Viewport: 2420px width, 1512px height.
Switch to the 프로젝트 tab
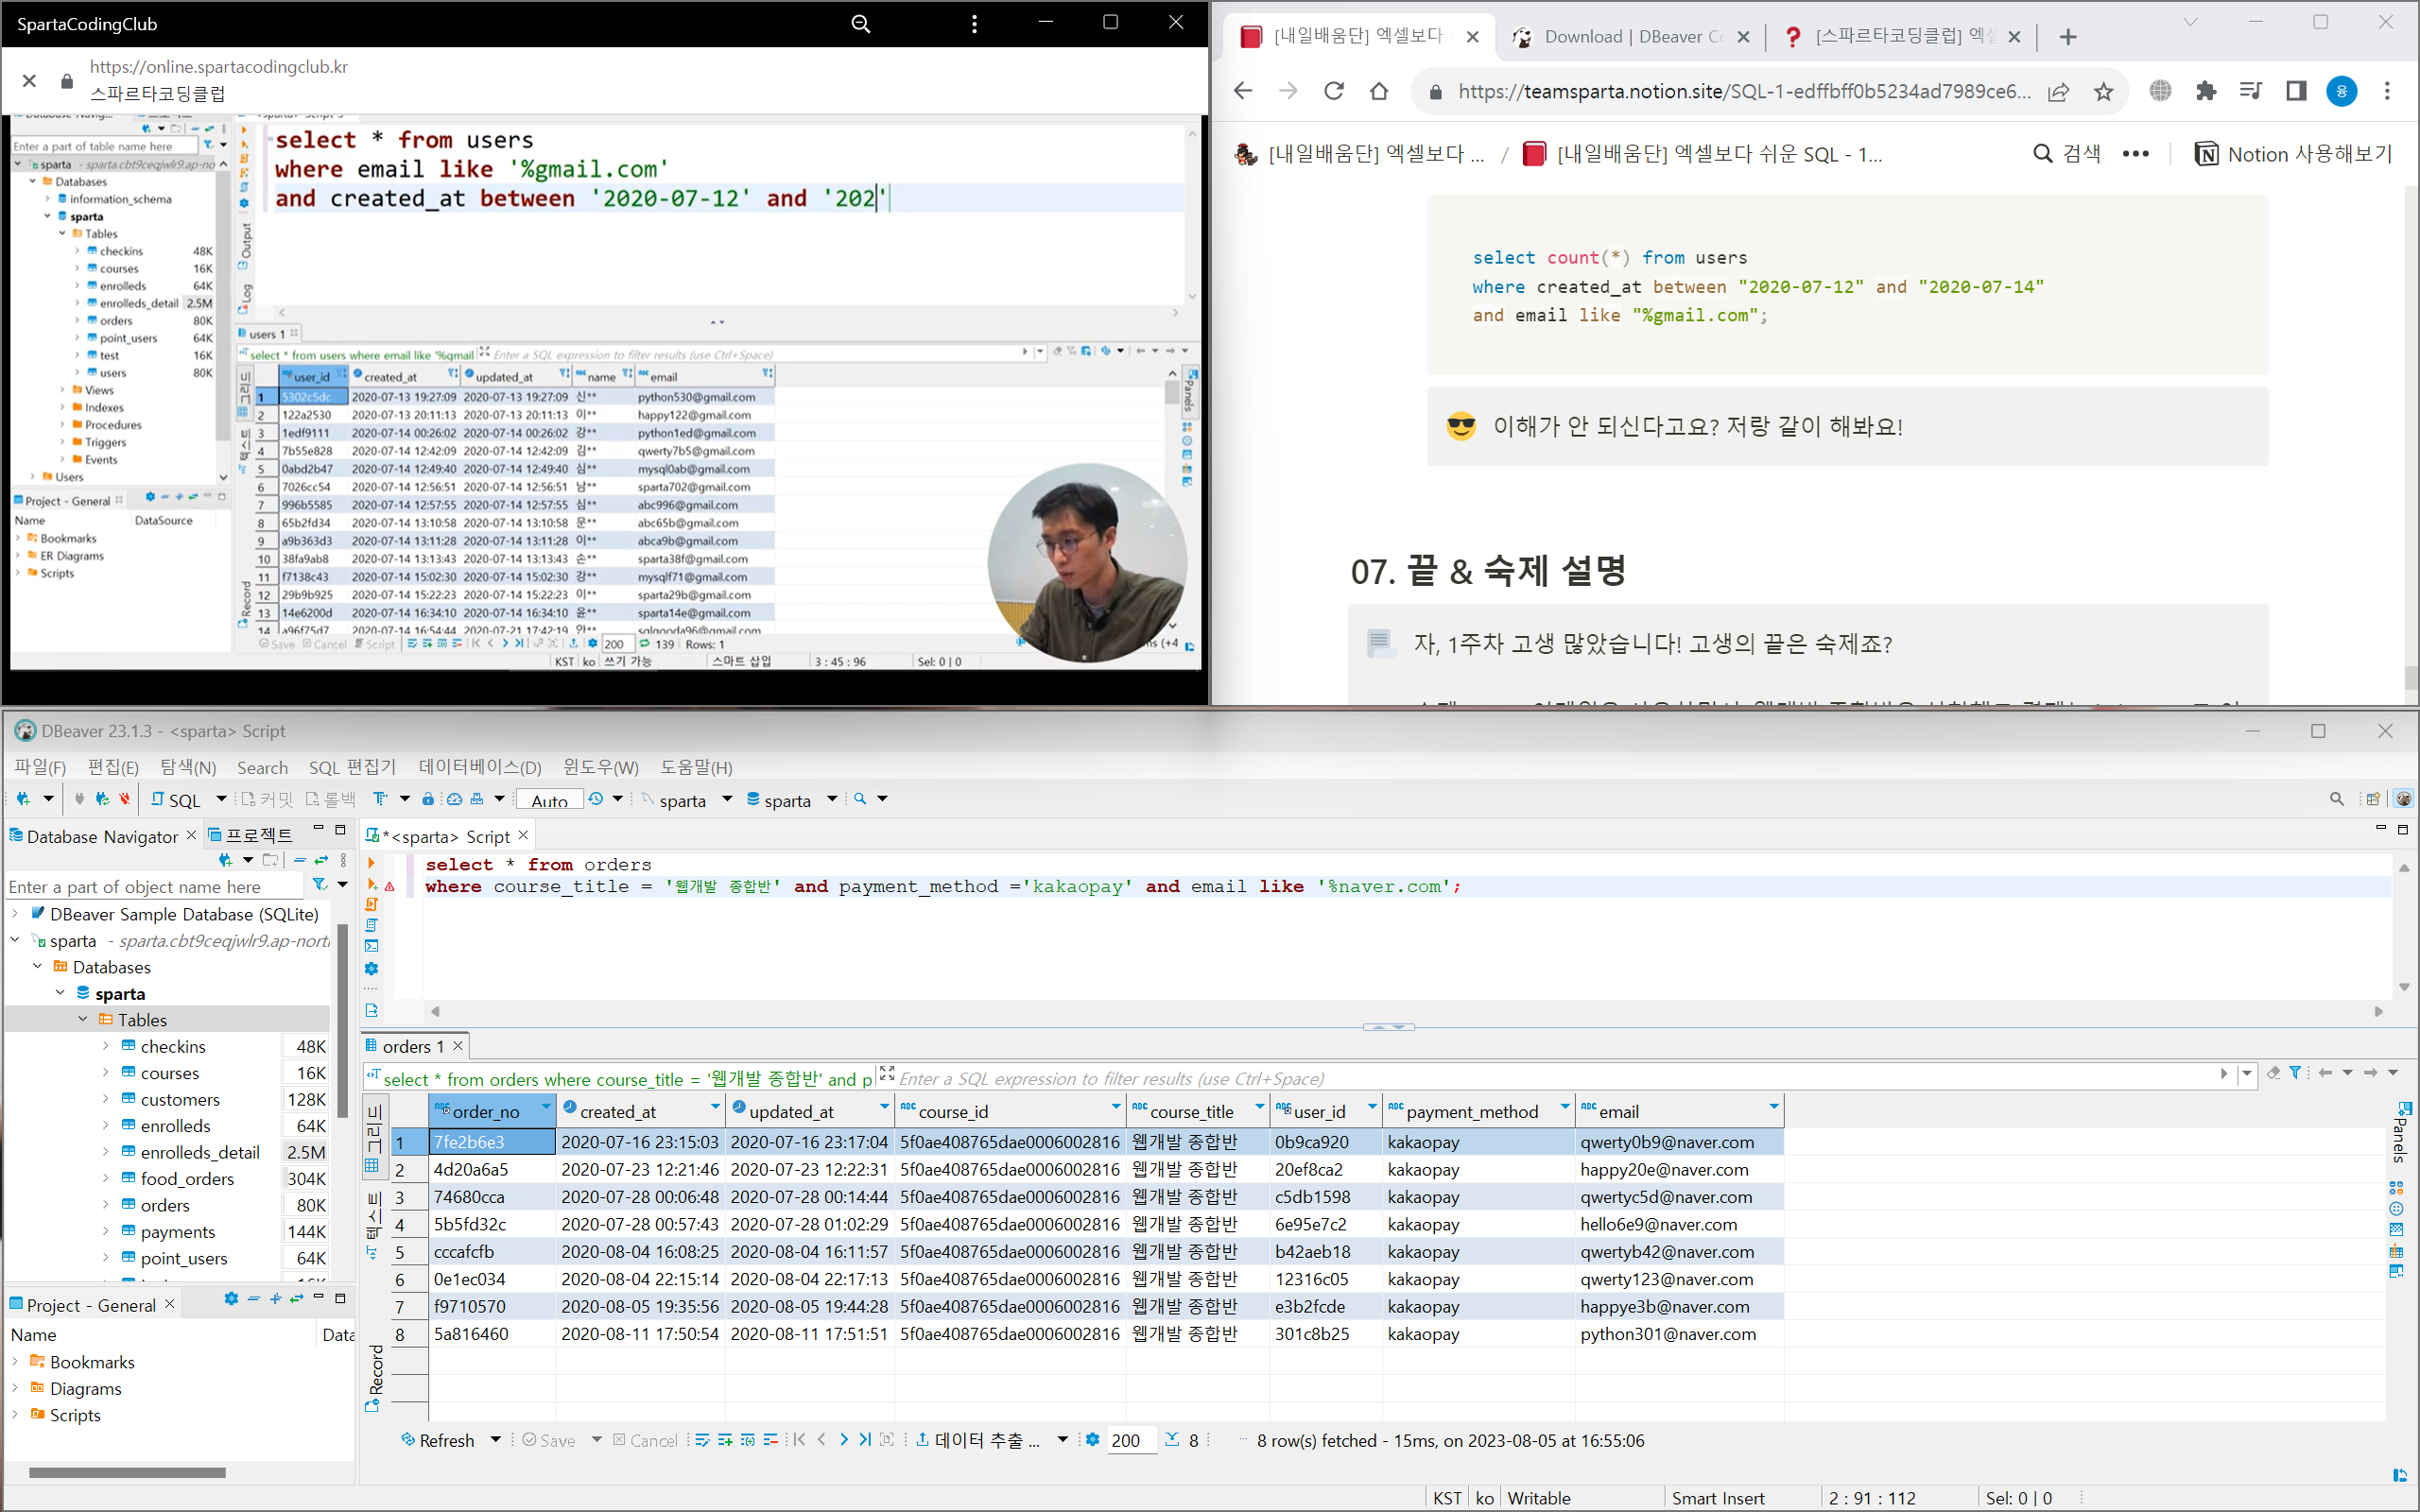(250, 835)
